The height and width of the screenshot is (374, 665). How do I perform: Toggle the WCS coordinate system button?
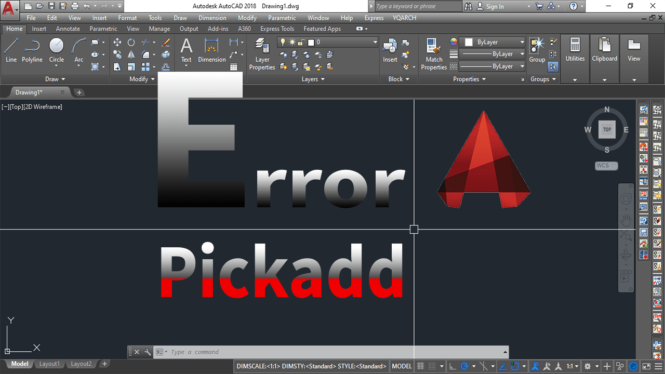pos(606,166)
